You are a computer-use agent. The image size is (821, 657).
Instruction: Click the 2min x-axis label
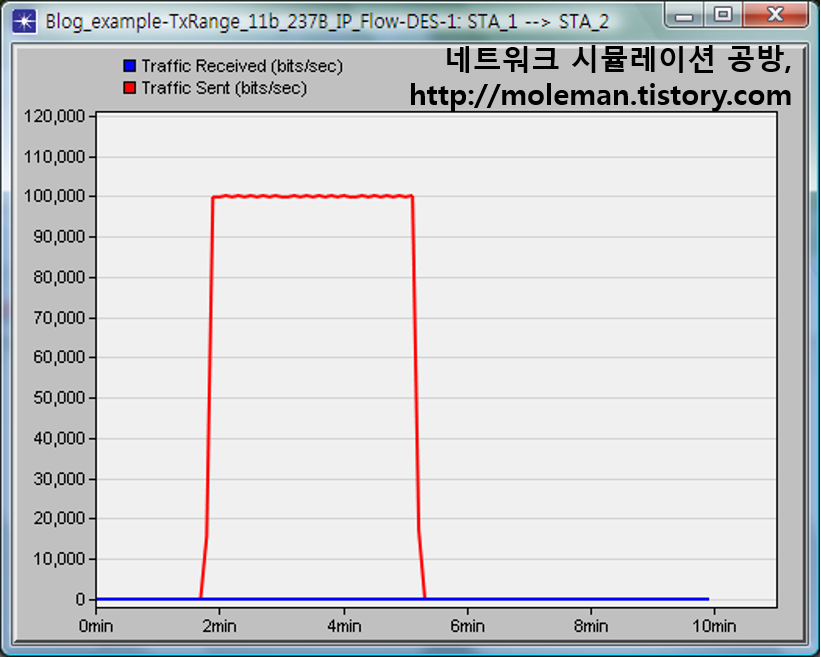(x=219, y=626)
